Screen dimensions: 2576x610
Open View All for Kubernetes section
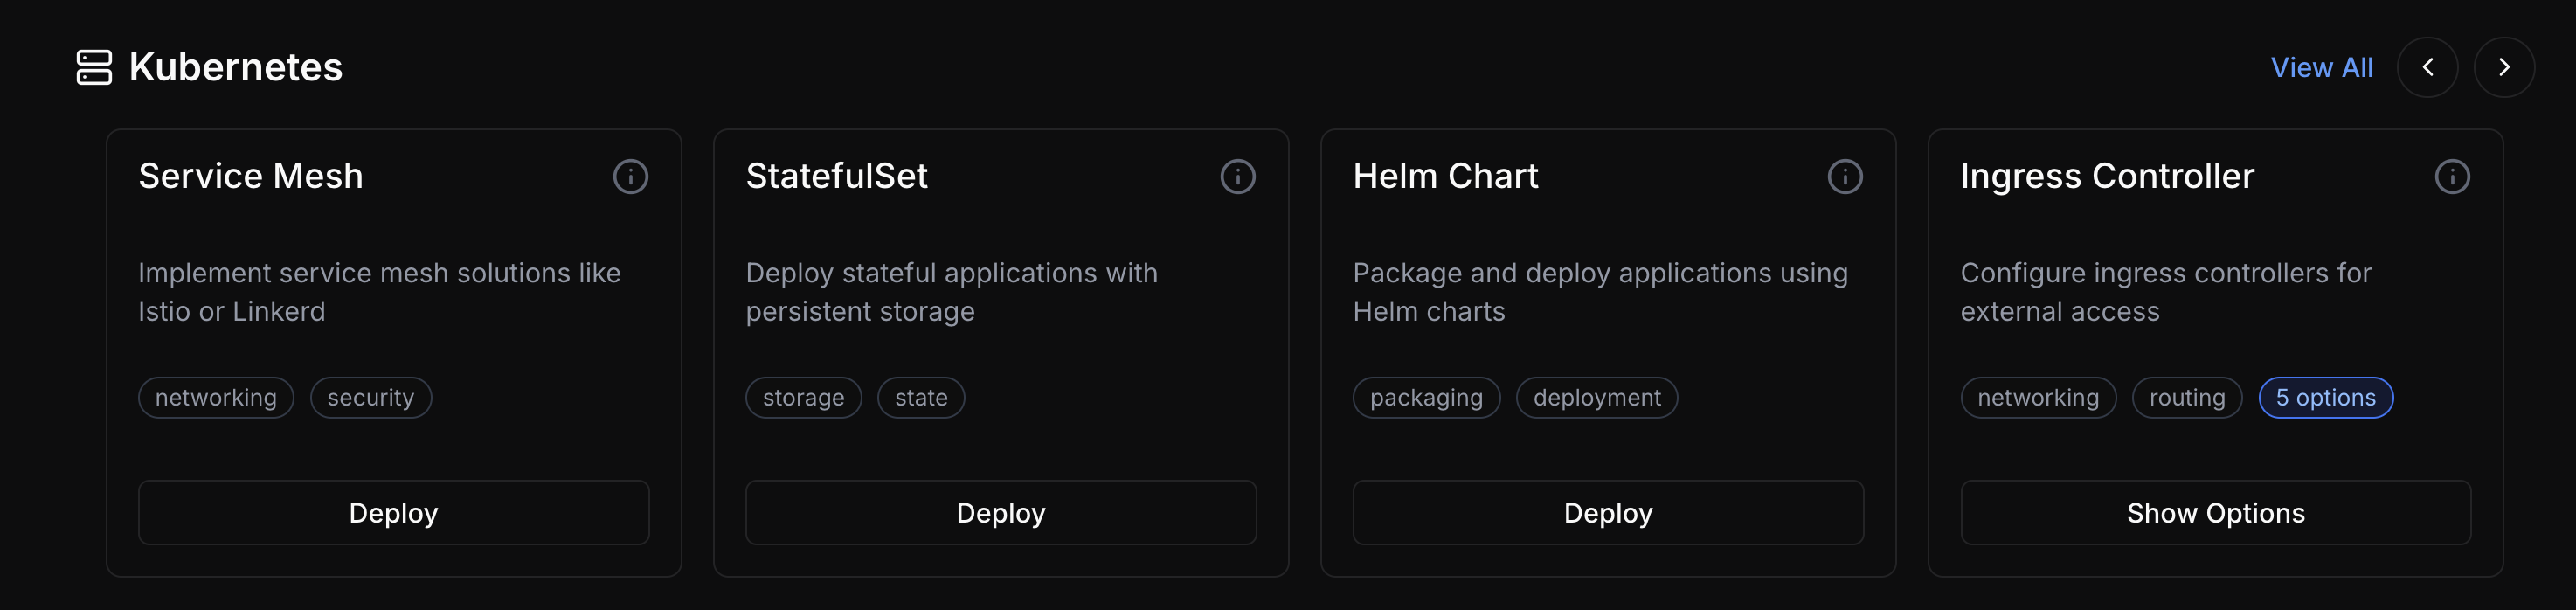click(x=2322, y=67)
